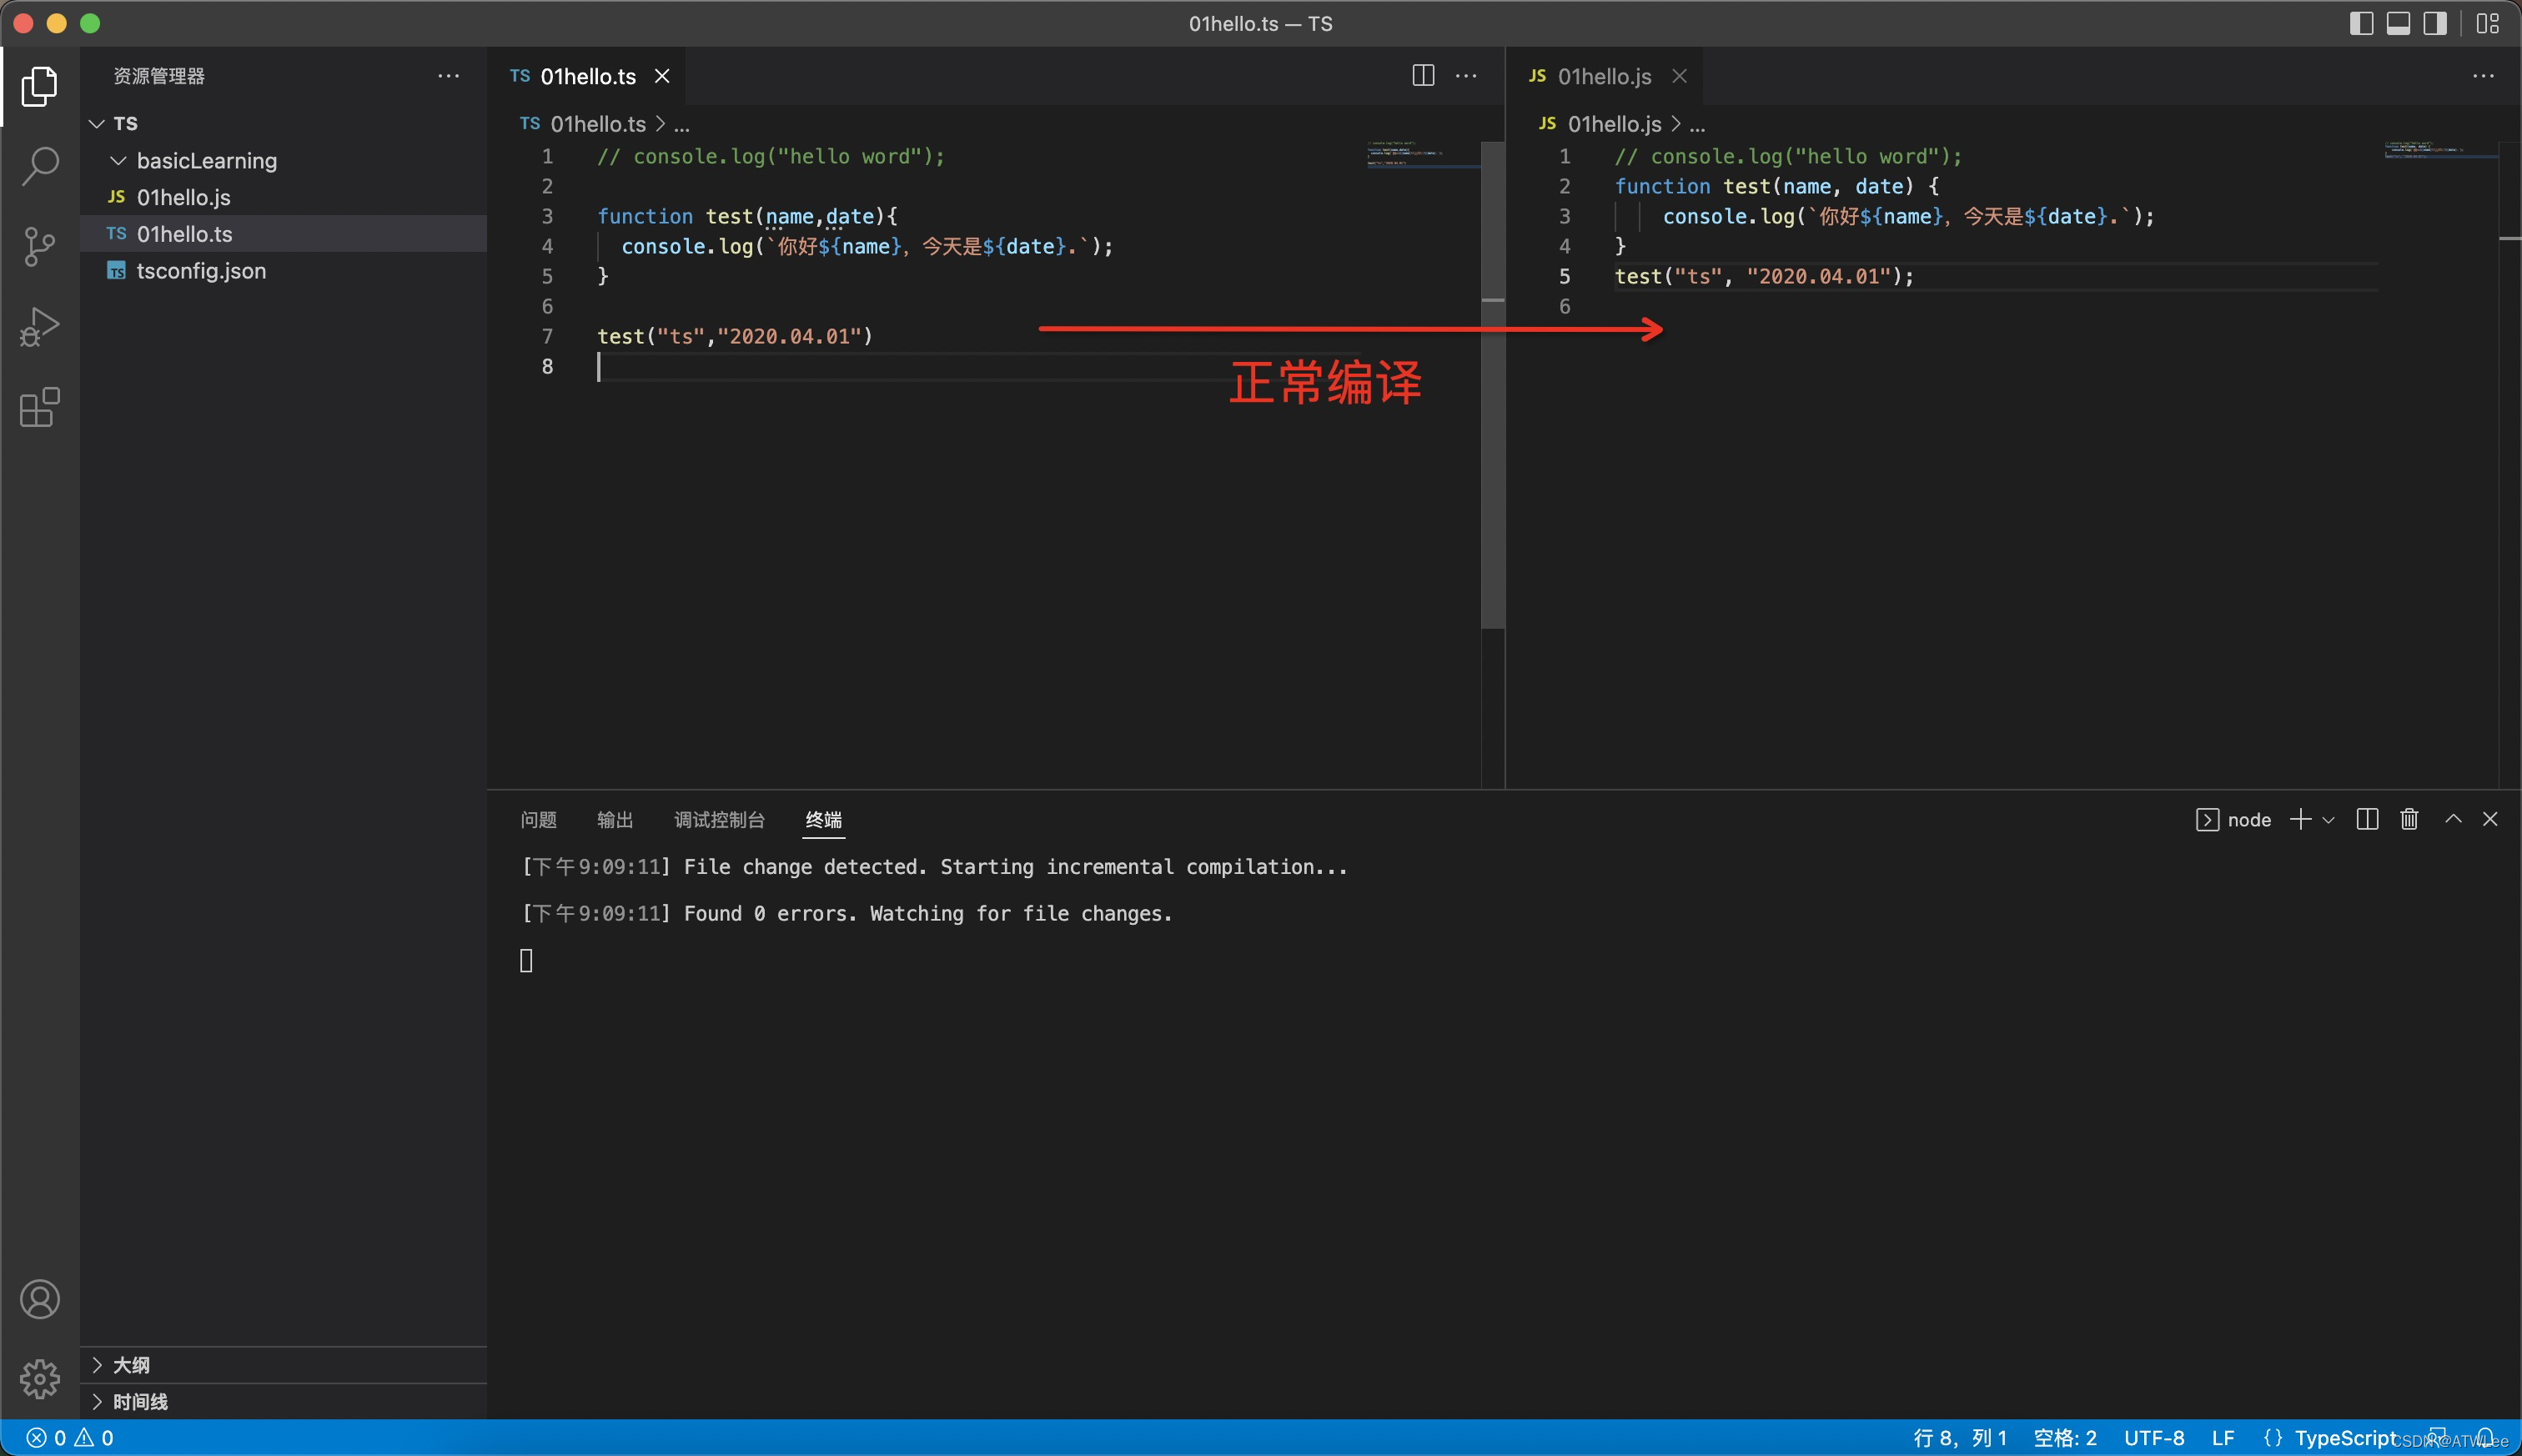Kill terminal with trash icon
This screenshot has width=2522, height=1456.
click(2409, 819)
